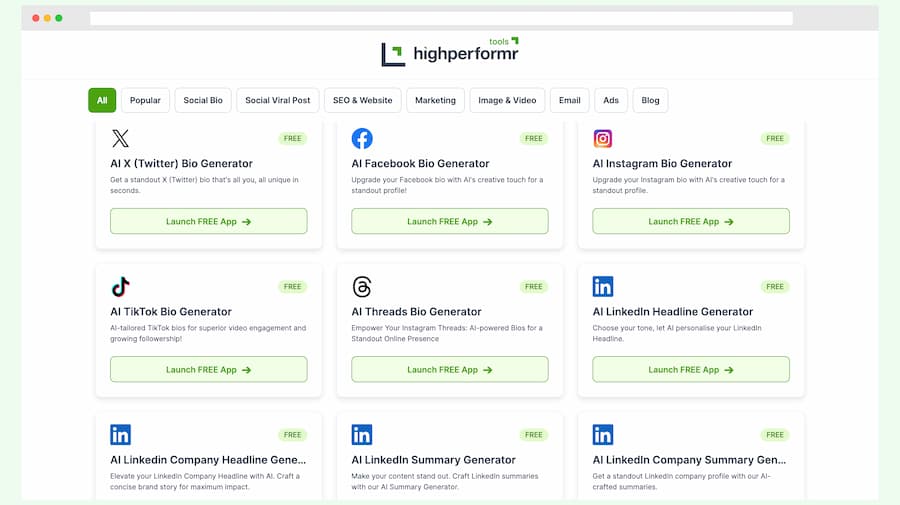The image size is (900, 505).
Task: Click description 'Upgrade your Instagram bio'
Action: click(688, 185)
